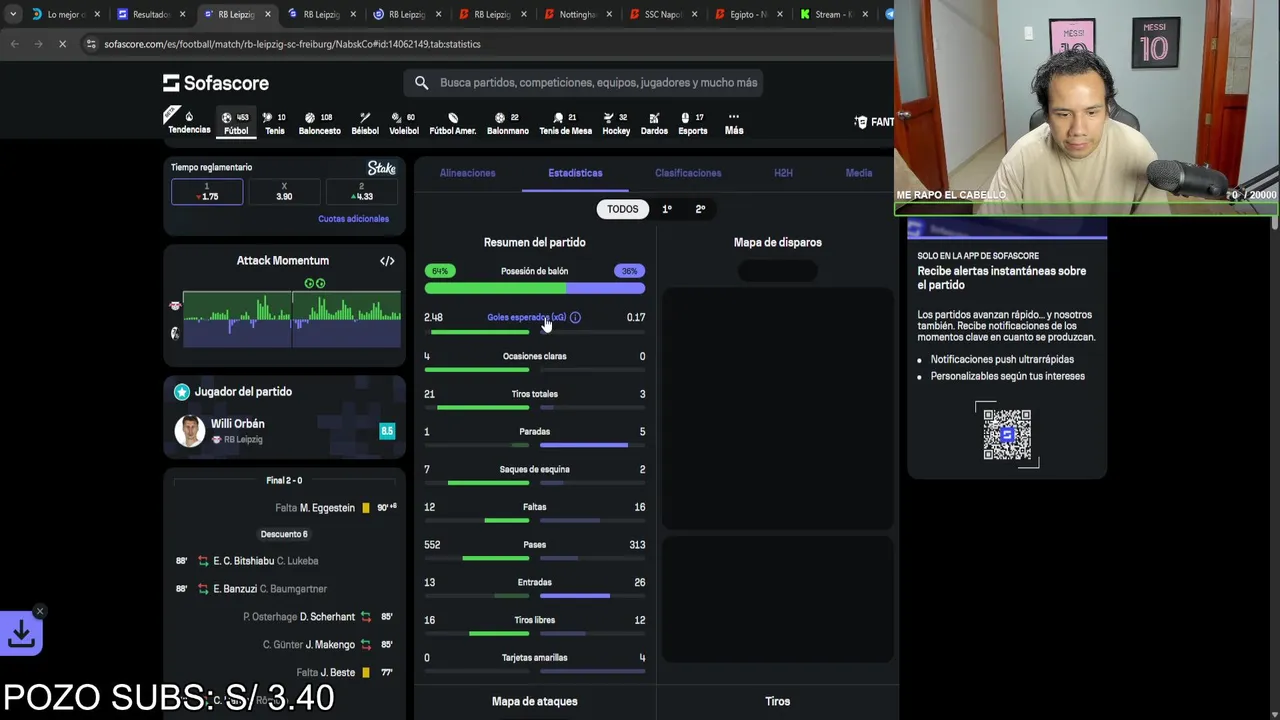Click the 'Tarjetas amarillas' stat label
Image resolution: width=1280 pixels, height=720 pixels.
tap(534, 658)
